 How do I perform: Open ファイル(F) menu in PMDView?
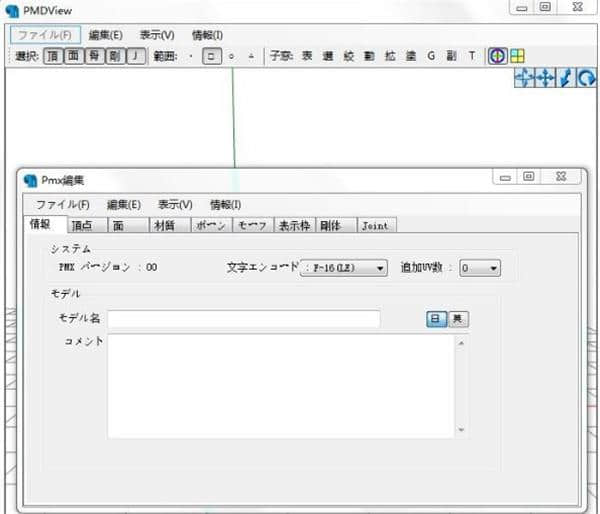(x=43, y=35)
